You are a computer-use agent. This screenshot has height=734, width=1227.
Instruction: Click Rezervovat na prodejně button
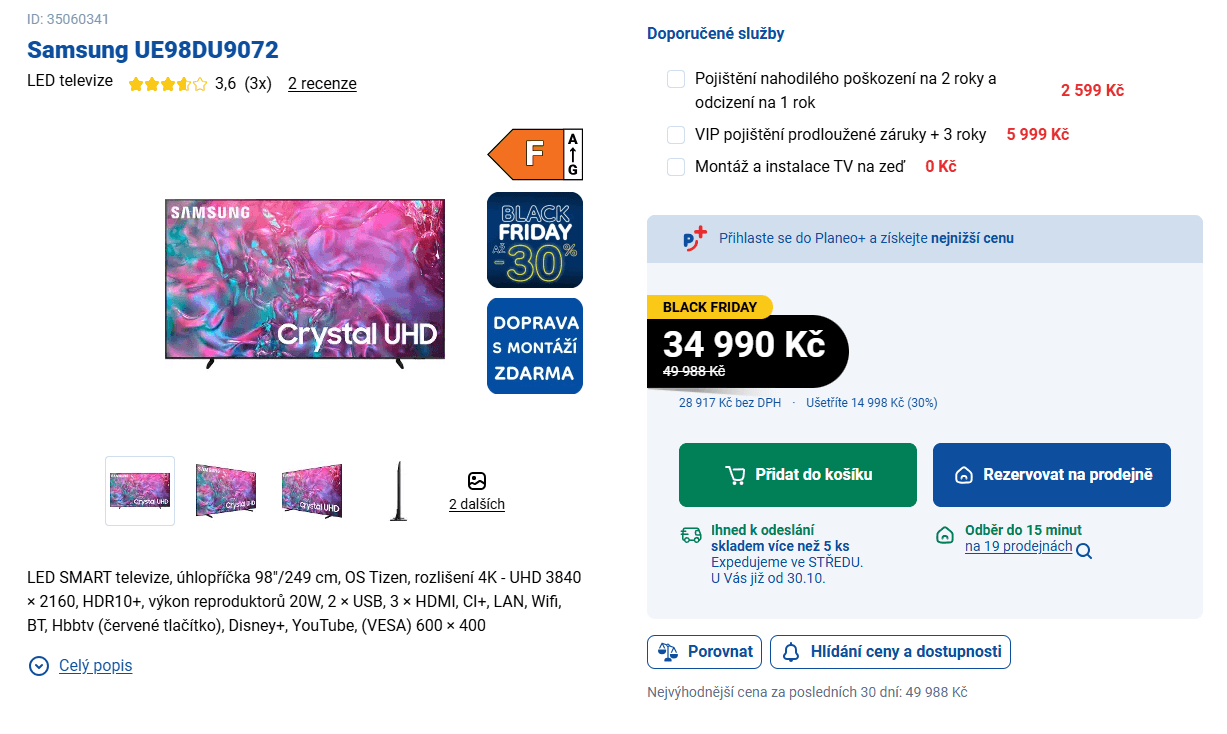[x=1051, y=475]
